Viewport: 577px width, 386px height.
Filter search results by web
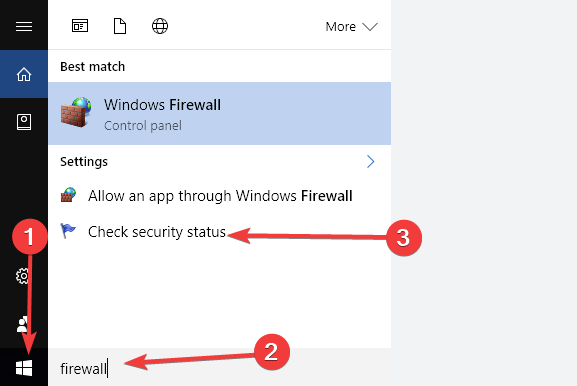(160, 26)
